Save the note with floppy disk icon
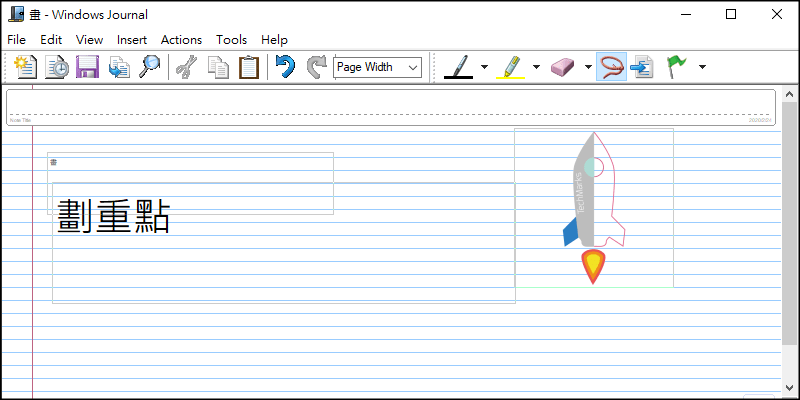This screenshot has height=400, width=800. (x=87, y=67)
